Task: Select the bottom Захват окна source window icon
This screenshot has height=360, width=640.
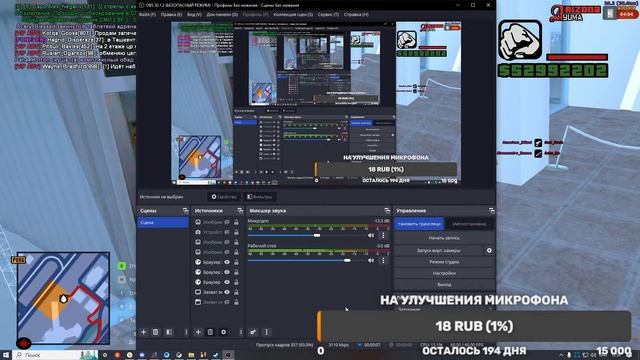Action: click(x=198, y=302)
